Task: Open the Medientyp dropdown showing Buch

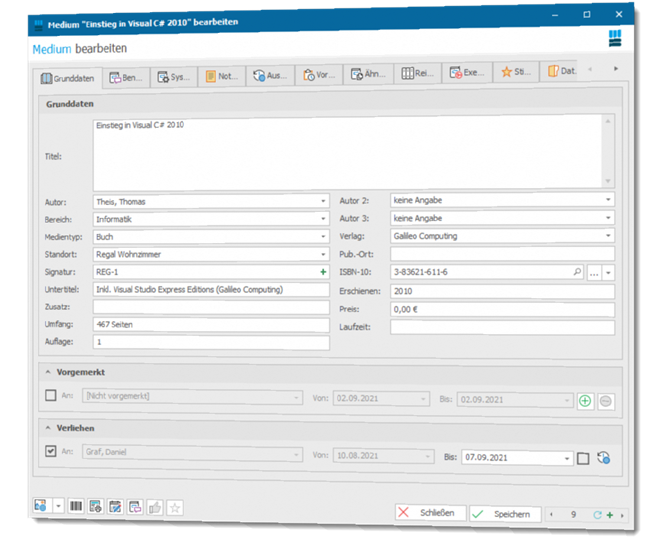Action: [x=323, y=236]
